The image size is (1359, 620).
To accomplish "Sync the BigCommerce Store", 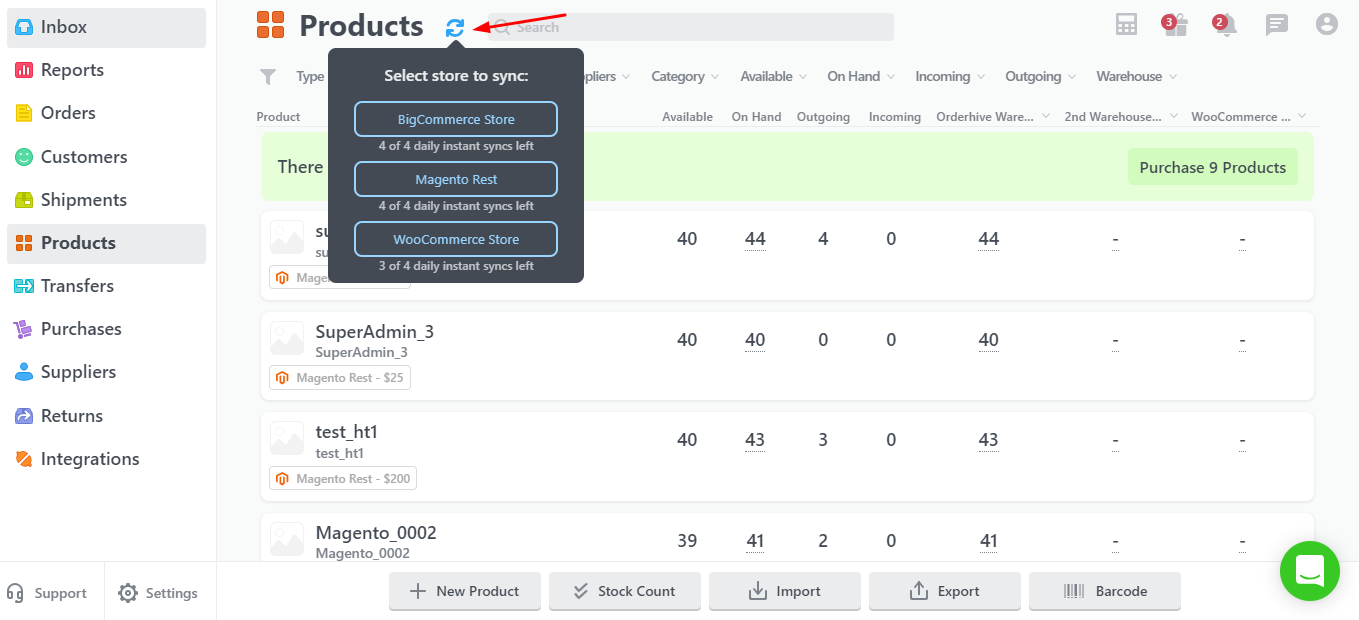I will [x=456, y=119].
